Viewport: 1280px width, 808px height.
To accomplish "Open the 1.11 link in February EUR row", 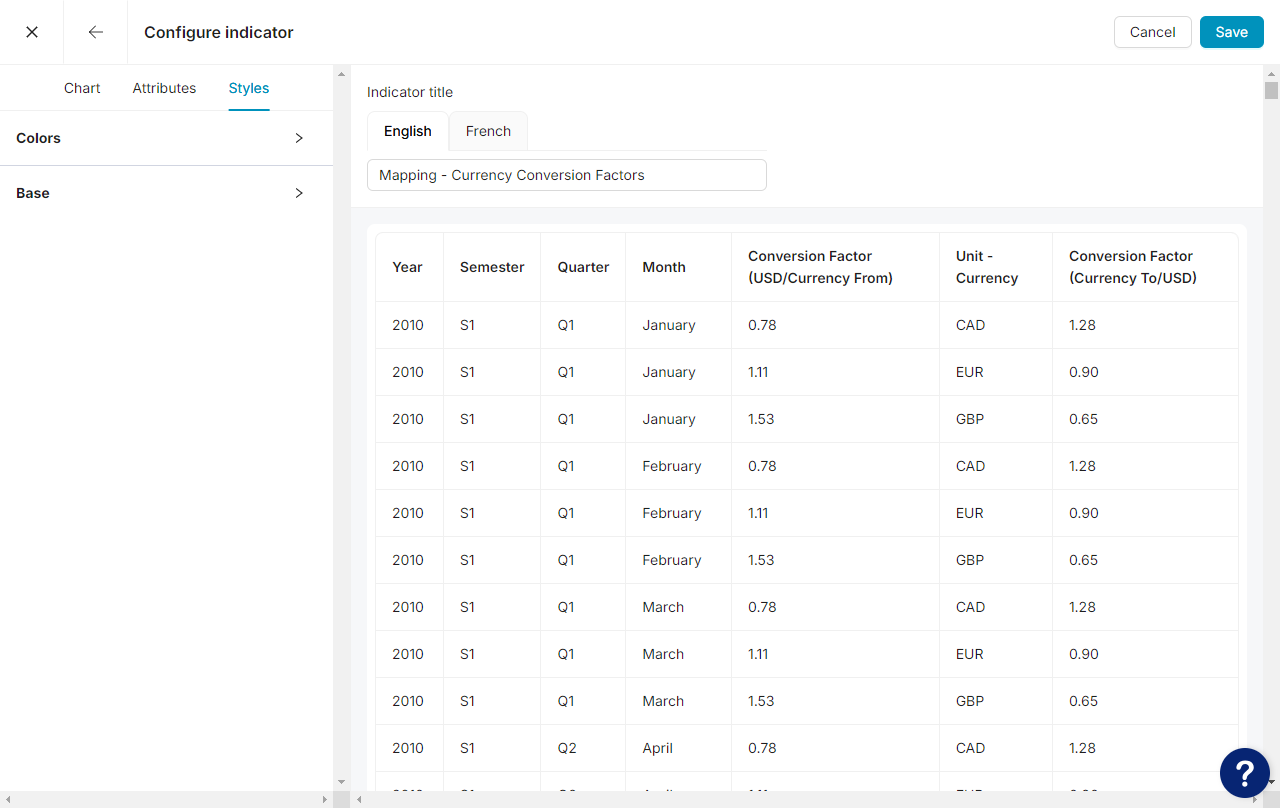I will [758, 512].
